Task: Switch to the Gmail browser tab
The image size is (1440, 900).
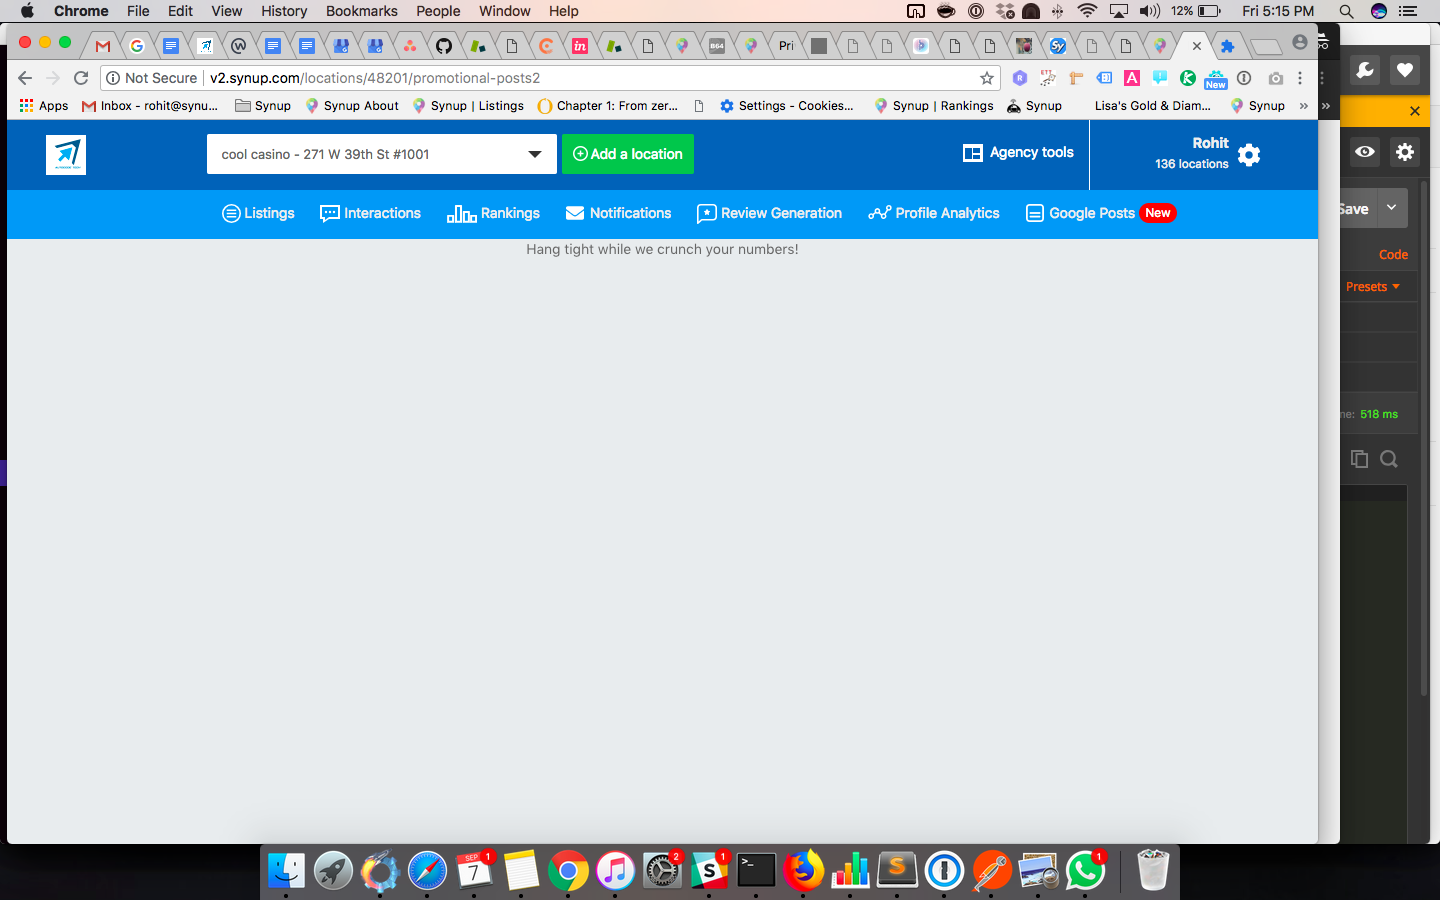Action: point(103,46)
